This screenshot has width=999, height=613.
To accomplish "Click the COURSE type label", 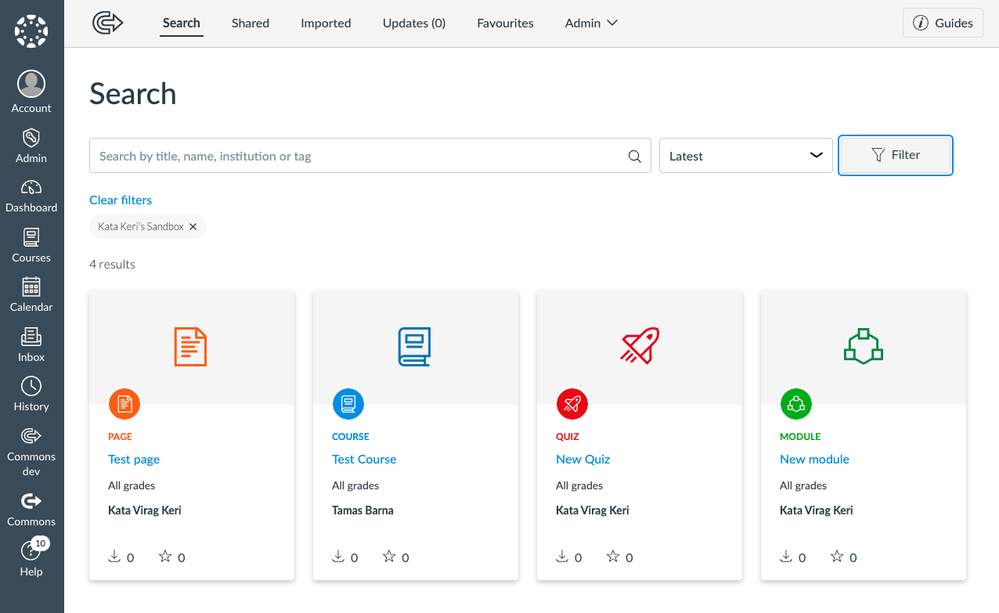I will [350, 436].
